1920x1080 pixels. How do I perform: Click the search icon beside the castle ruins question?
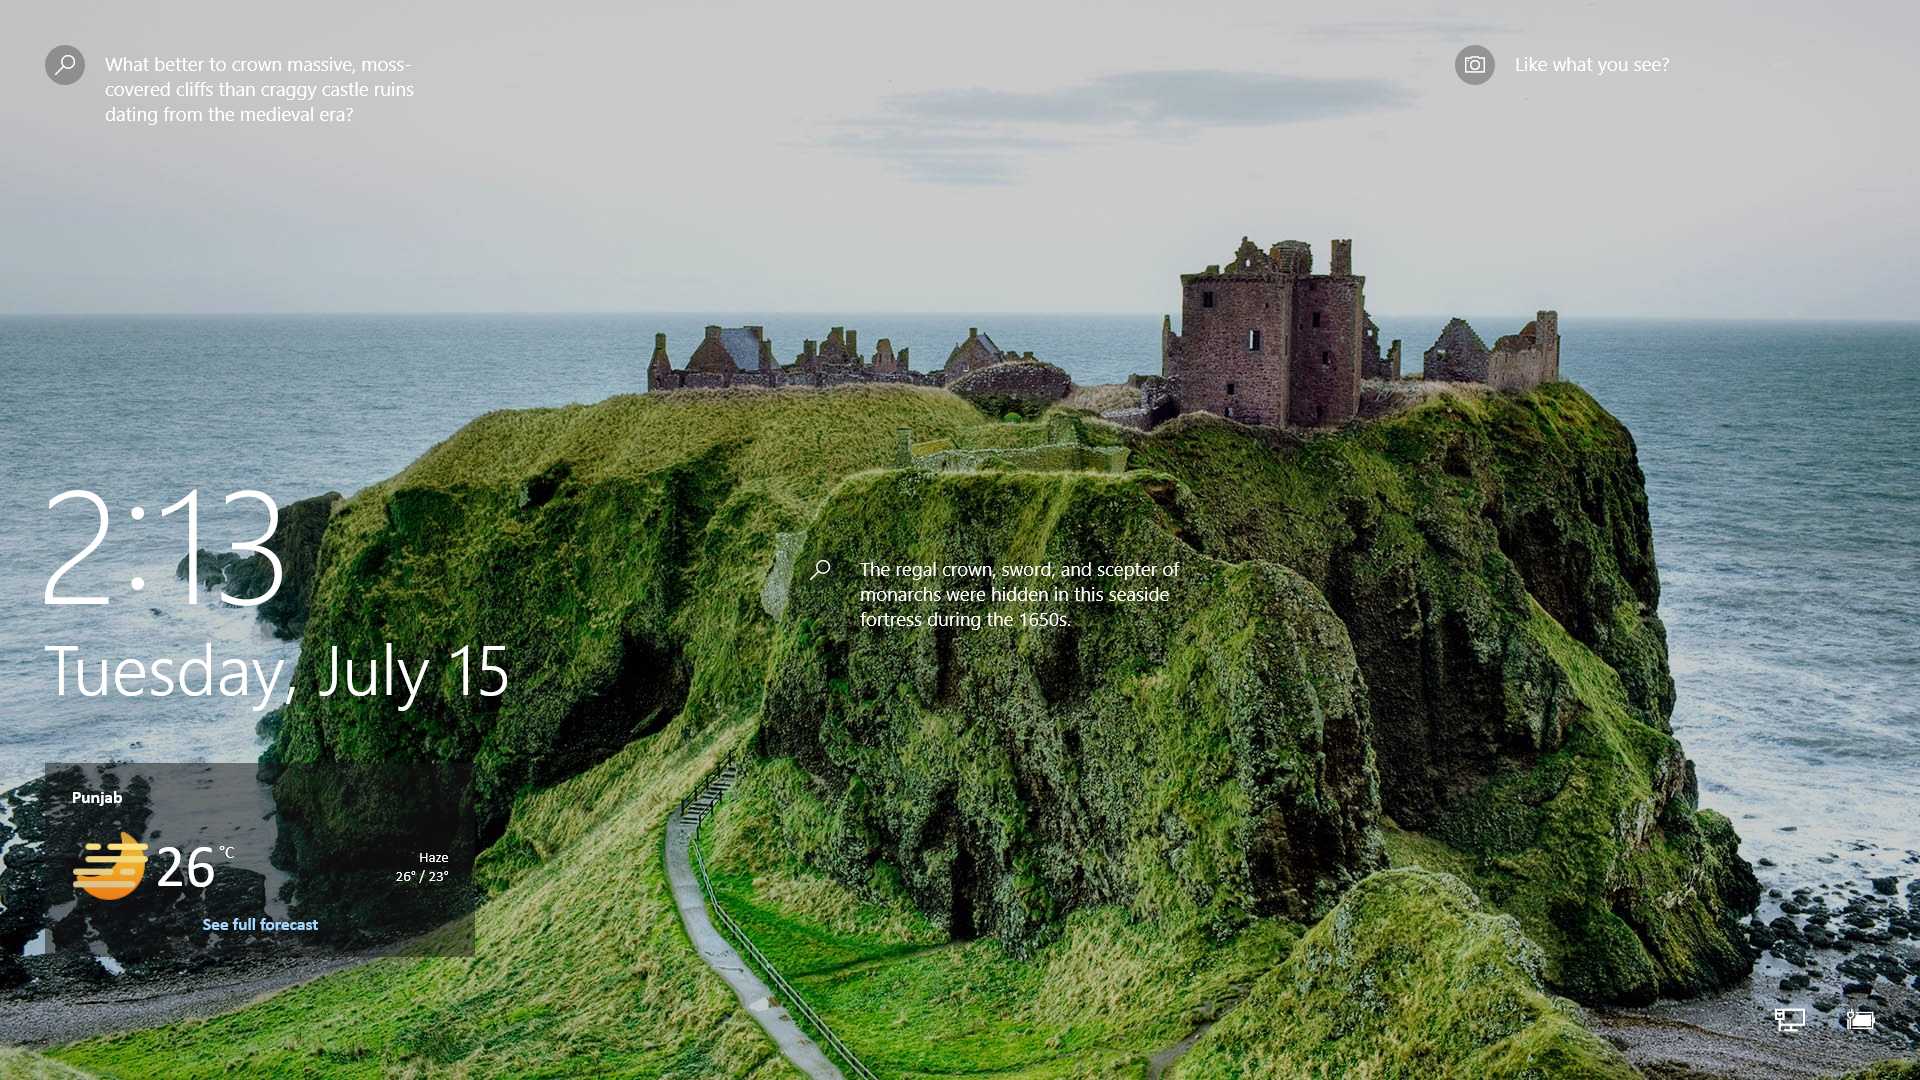[65, 65]
